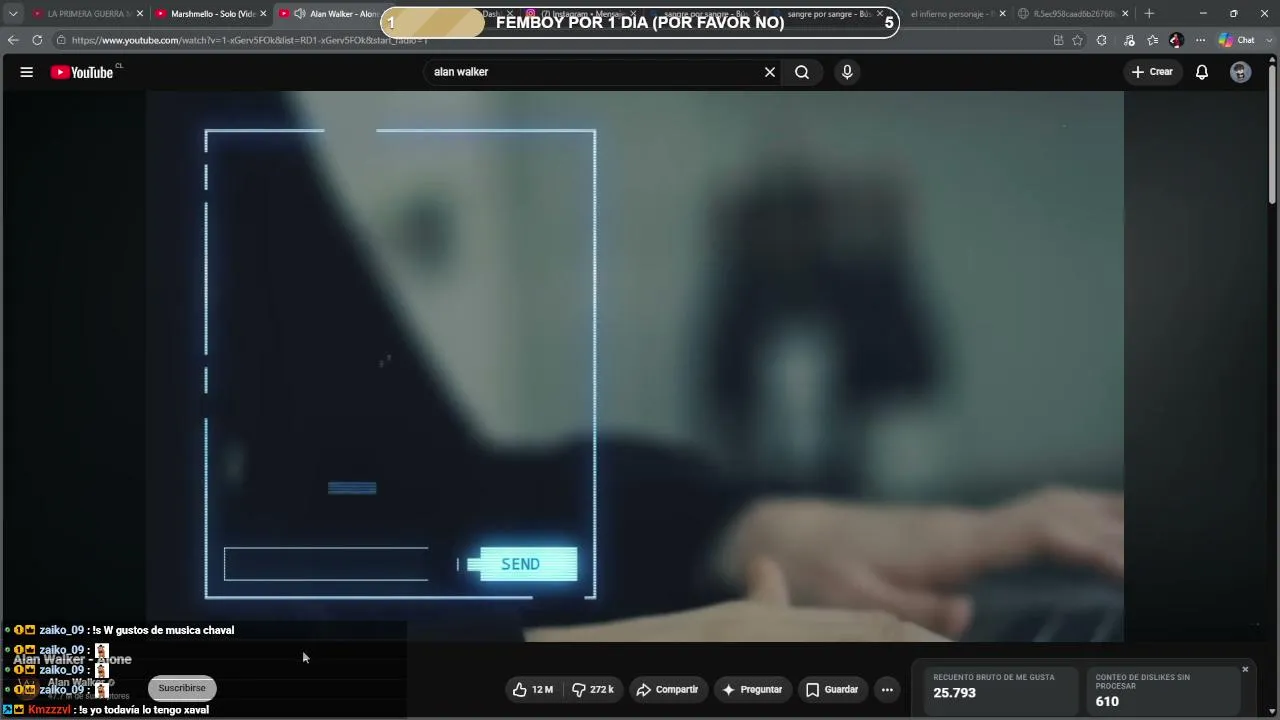Open split screen from address bar
Image resolution: width=1280 pixels, height=720 pixels.
tap(1058, 40)
